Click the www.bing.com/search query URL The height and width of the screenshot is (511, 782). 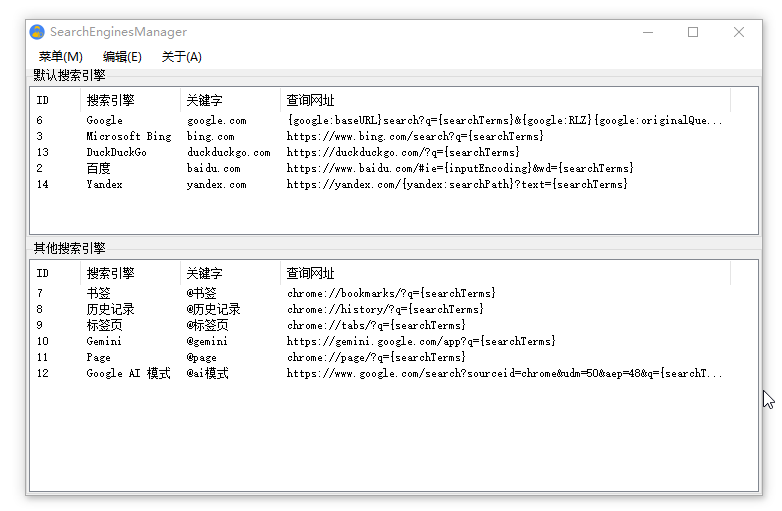(415, 136)
